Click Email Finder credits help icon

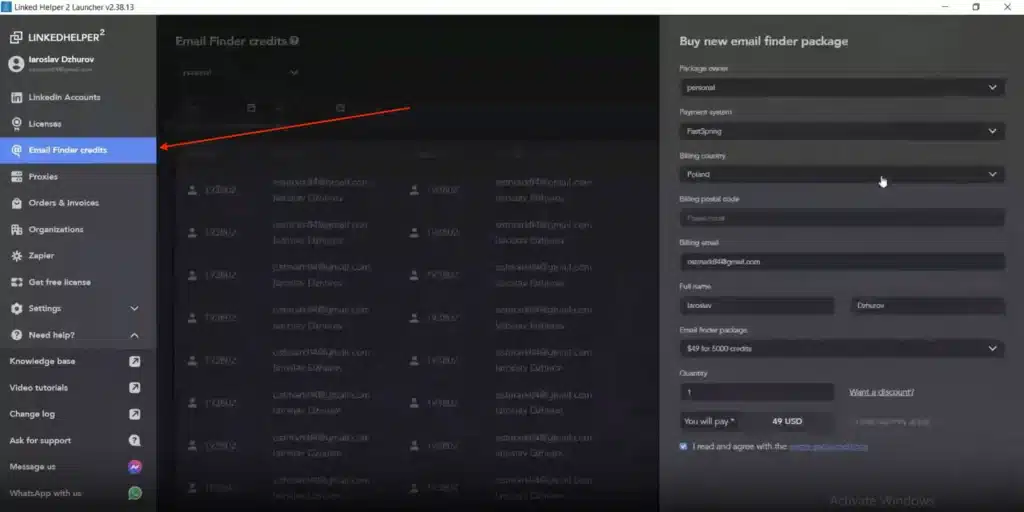tap(295, 41)
